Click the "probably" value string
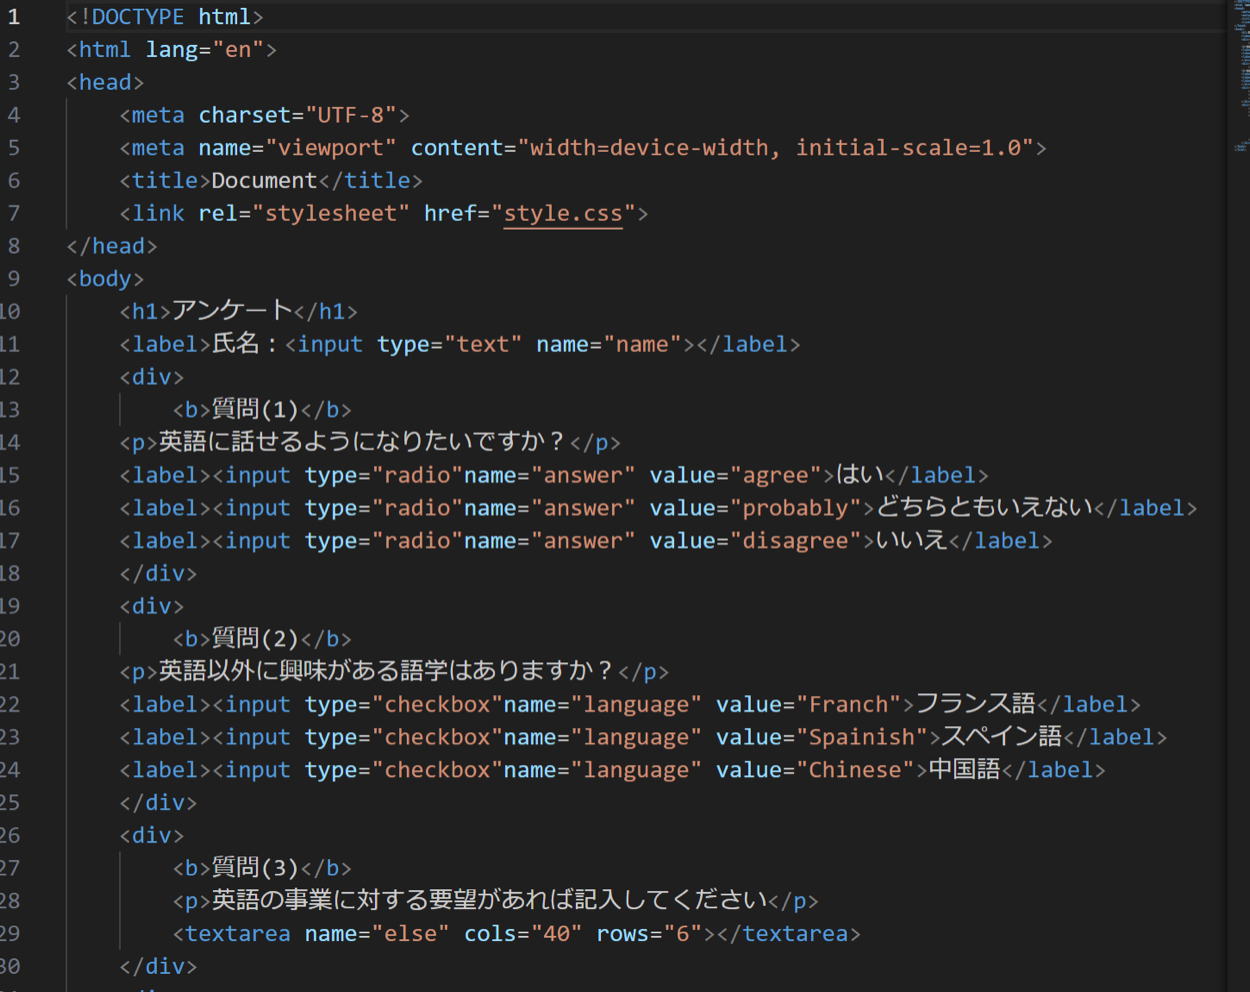Viewport: 1250px width, 992px height. 796,508
